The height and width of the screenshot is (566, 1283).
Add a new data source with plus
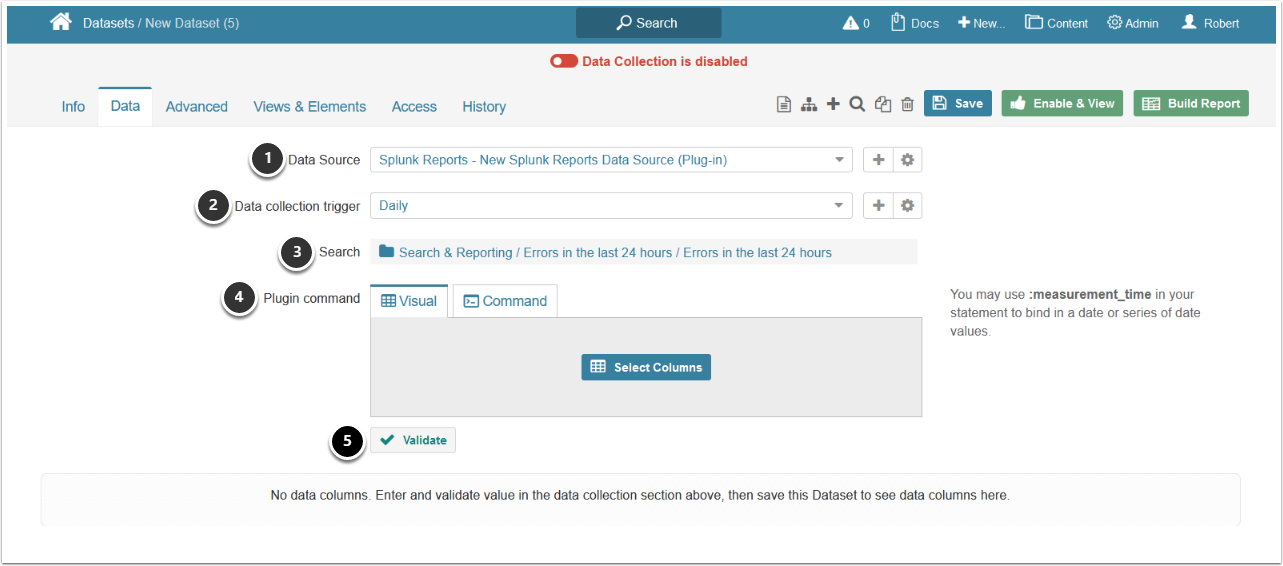coord(878,160)
